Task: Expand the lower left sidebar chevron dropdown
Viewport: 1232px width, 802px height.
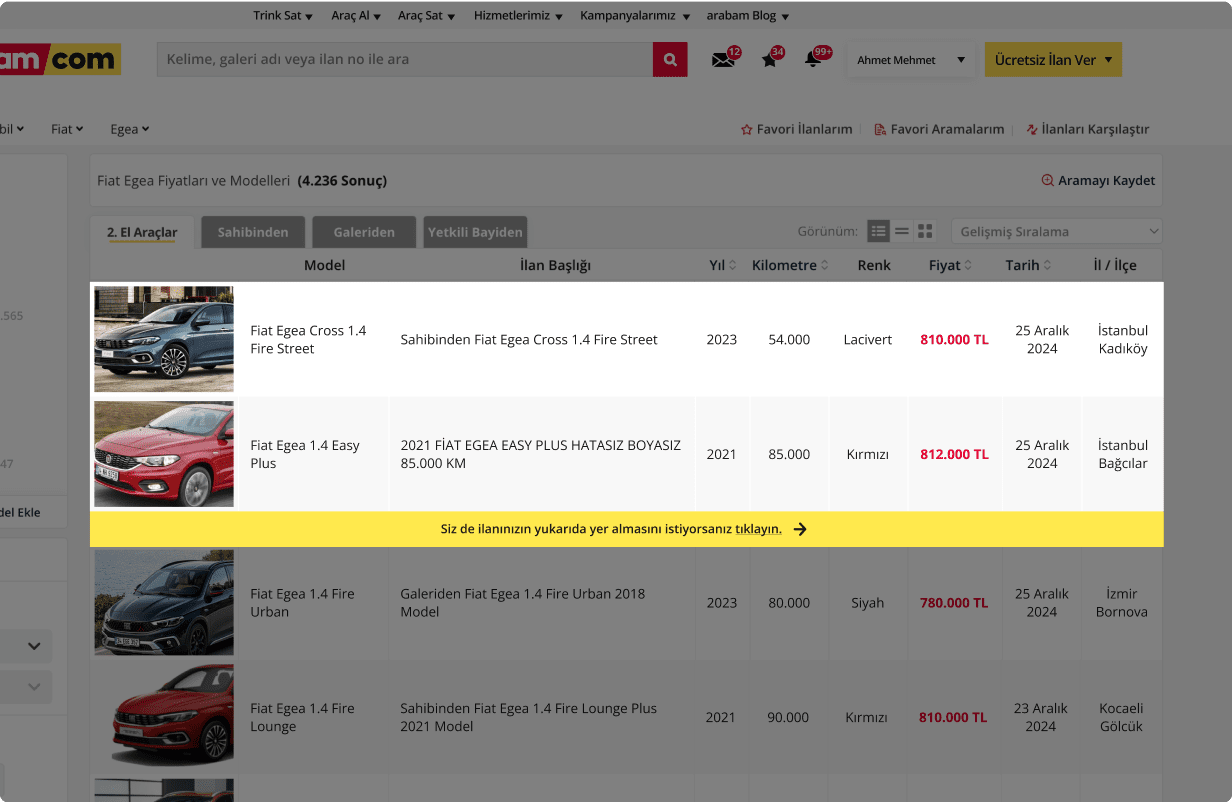Action: click(33, 686)
